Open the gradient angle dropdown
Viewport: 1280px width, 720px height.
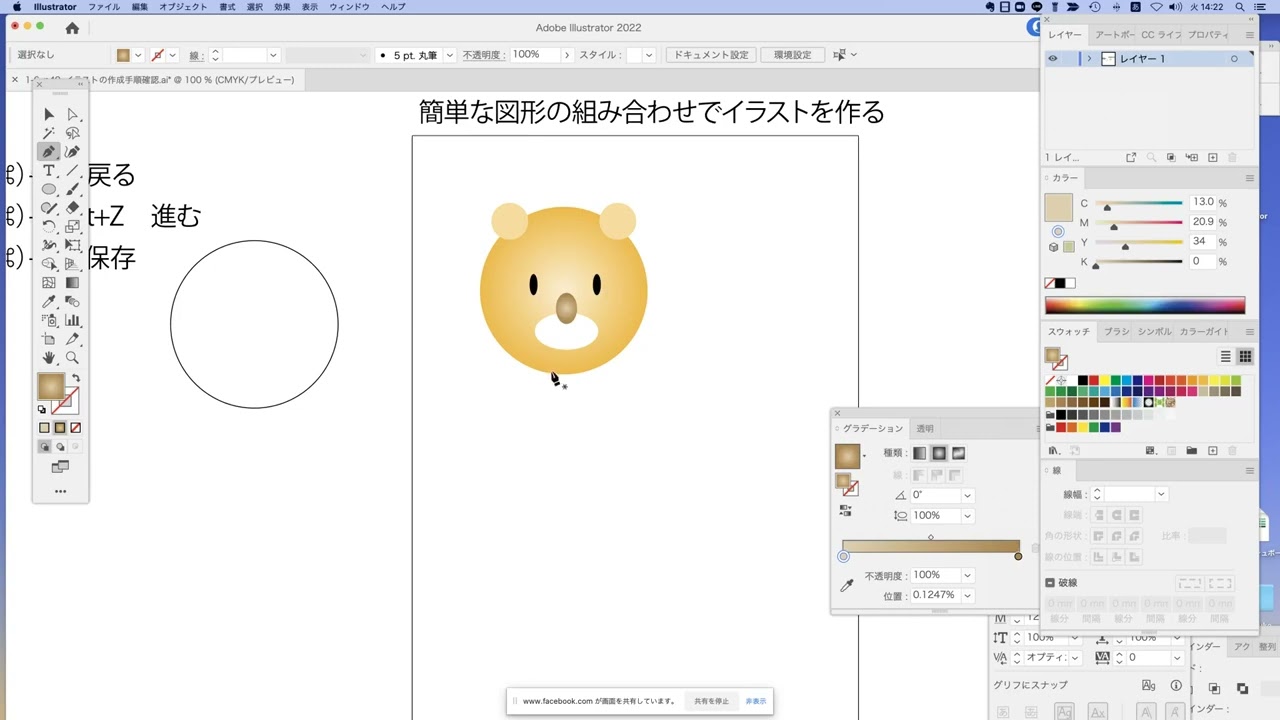[967, 495]
